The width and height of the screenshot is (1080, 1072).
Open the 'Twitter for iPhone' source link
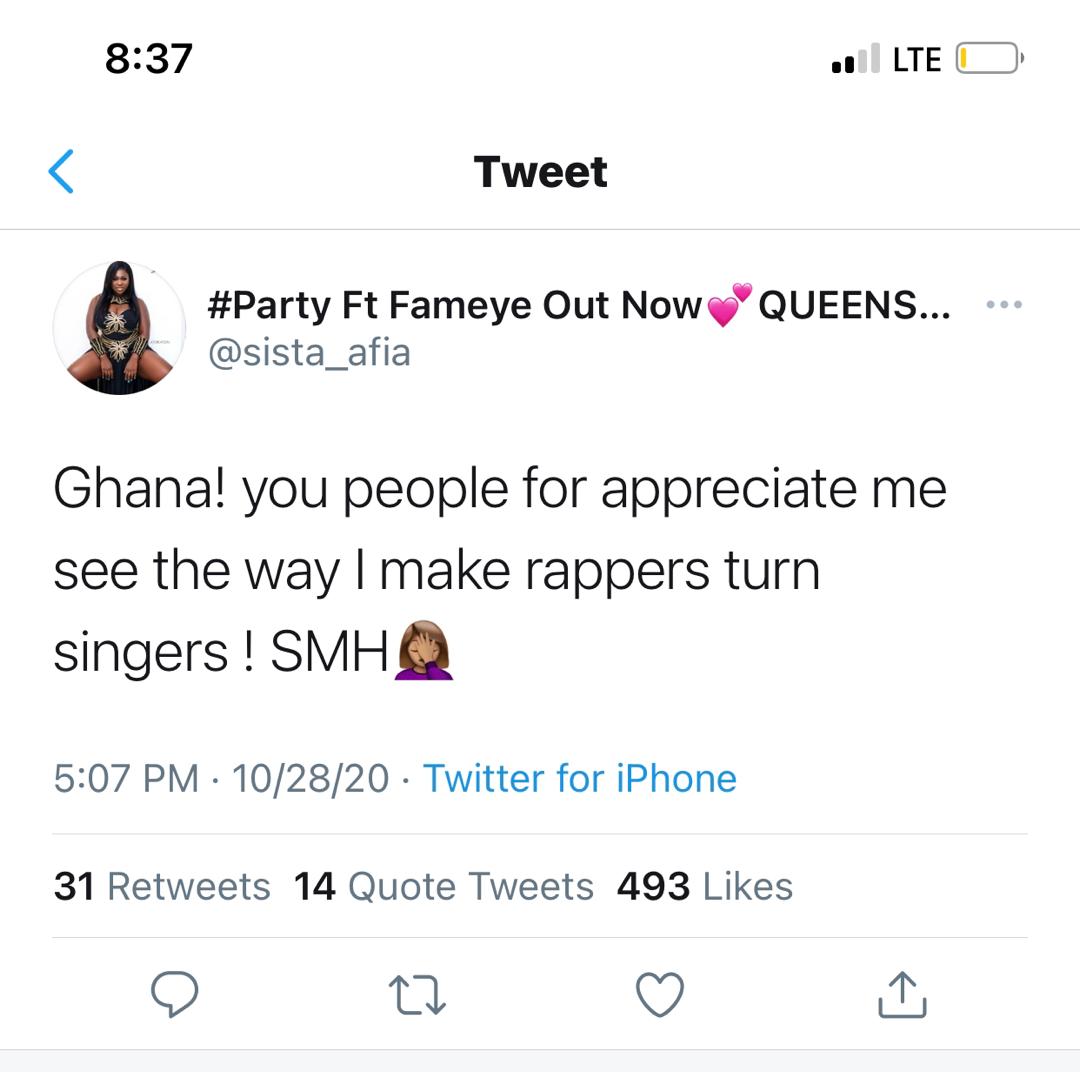(580, 779)
